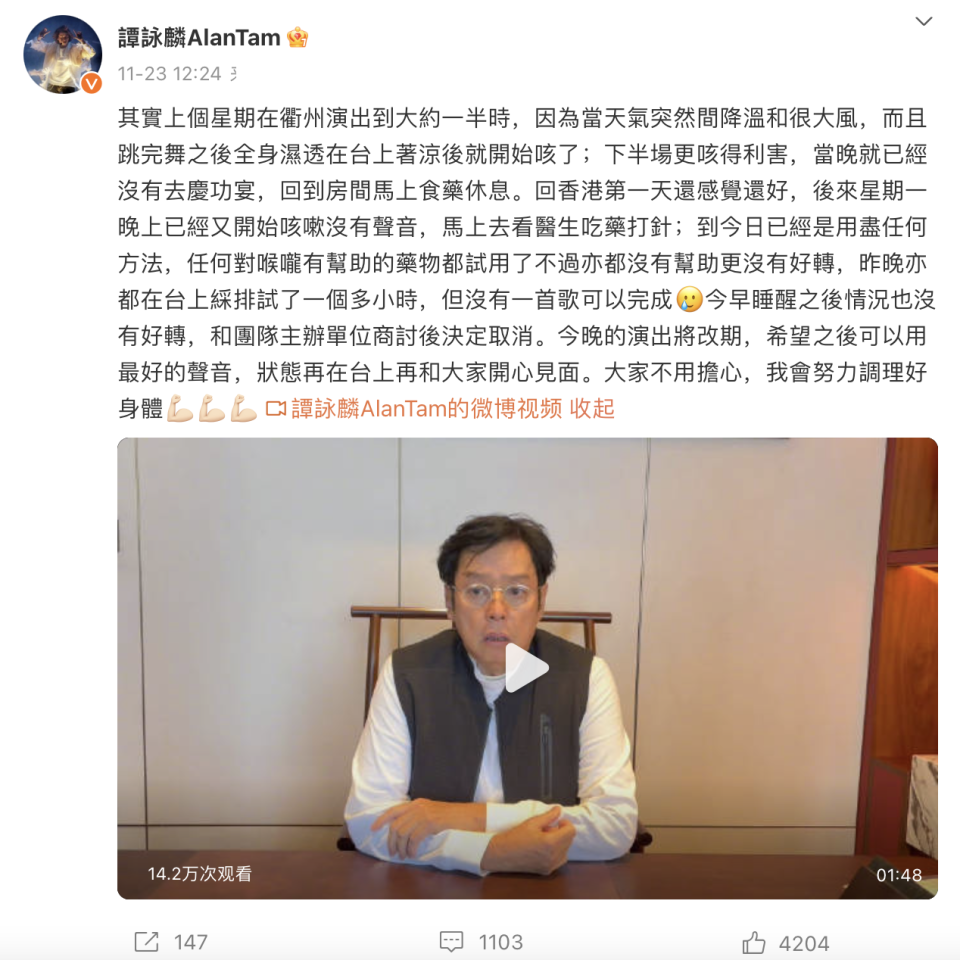Open the 譚詠麟AlanTam username profile link
The width and height of the screenshot is (960, 960).
199,37
